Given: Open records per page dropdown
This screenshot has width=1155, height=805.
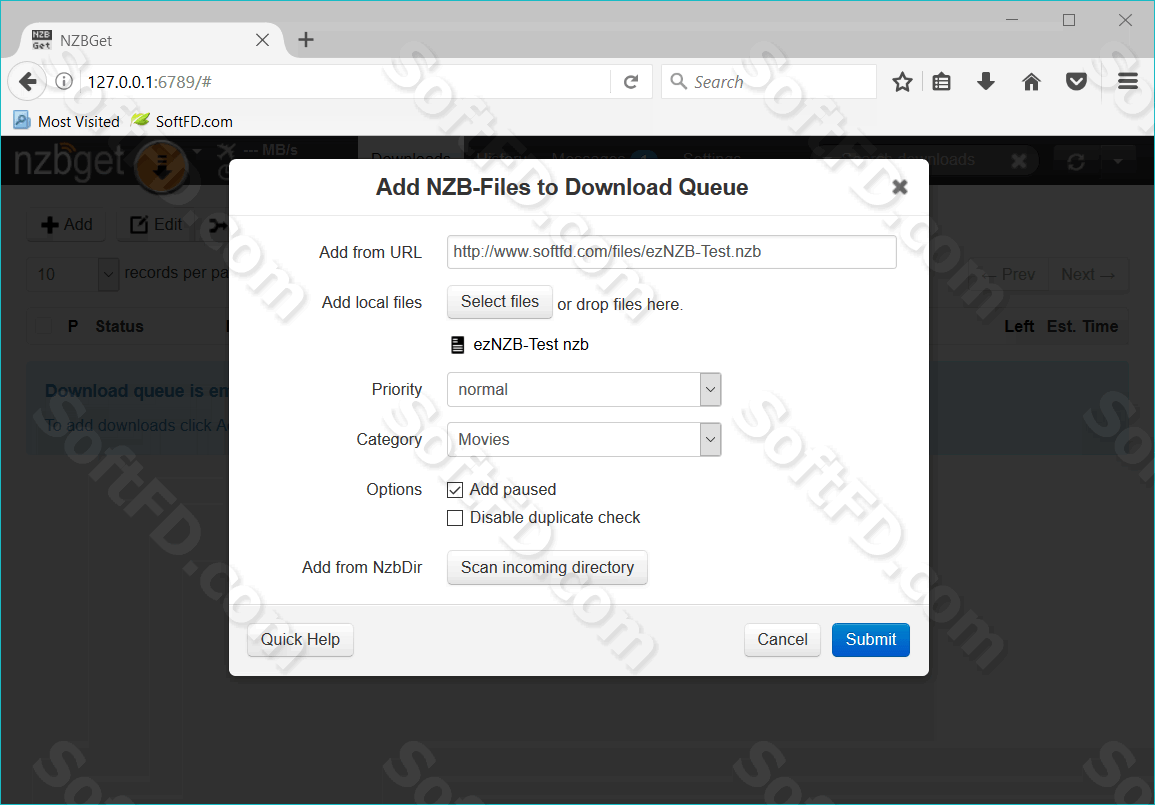Looking at the screenshot, I should (x=73, y=274).
